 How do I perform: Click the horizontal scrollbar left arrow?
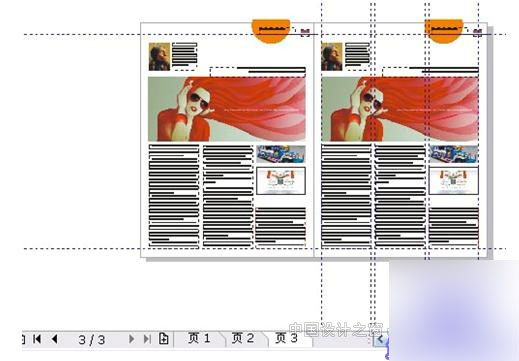[380, 340]
